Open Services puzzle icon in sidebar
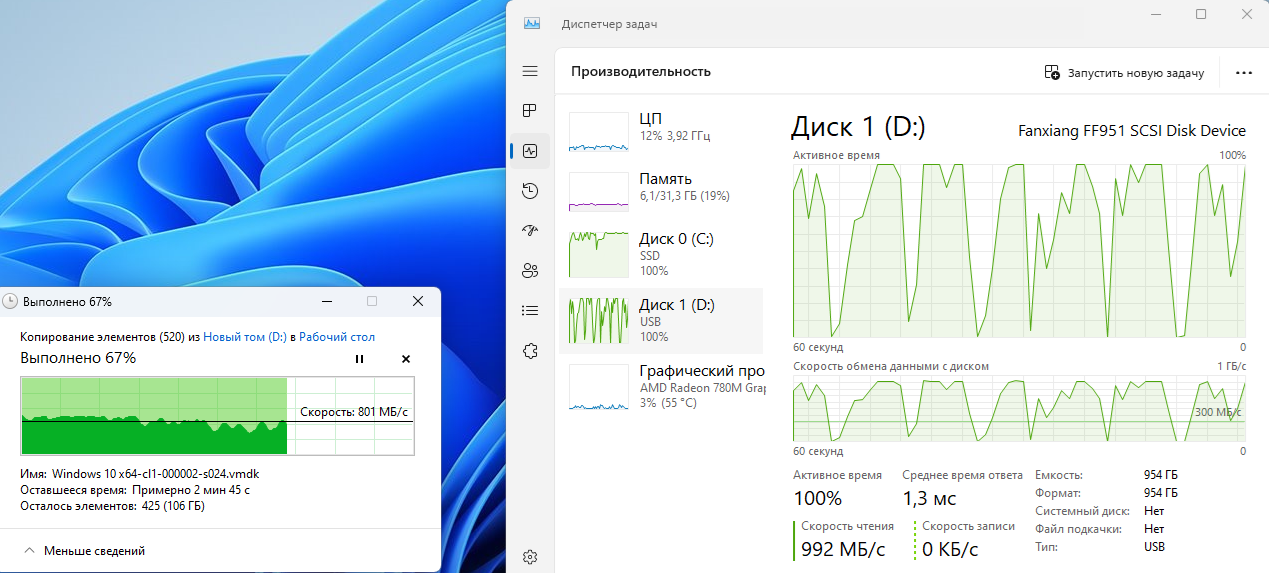1269x573 pixels. 530,351
